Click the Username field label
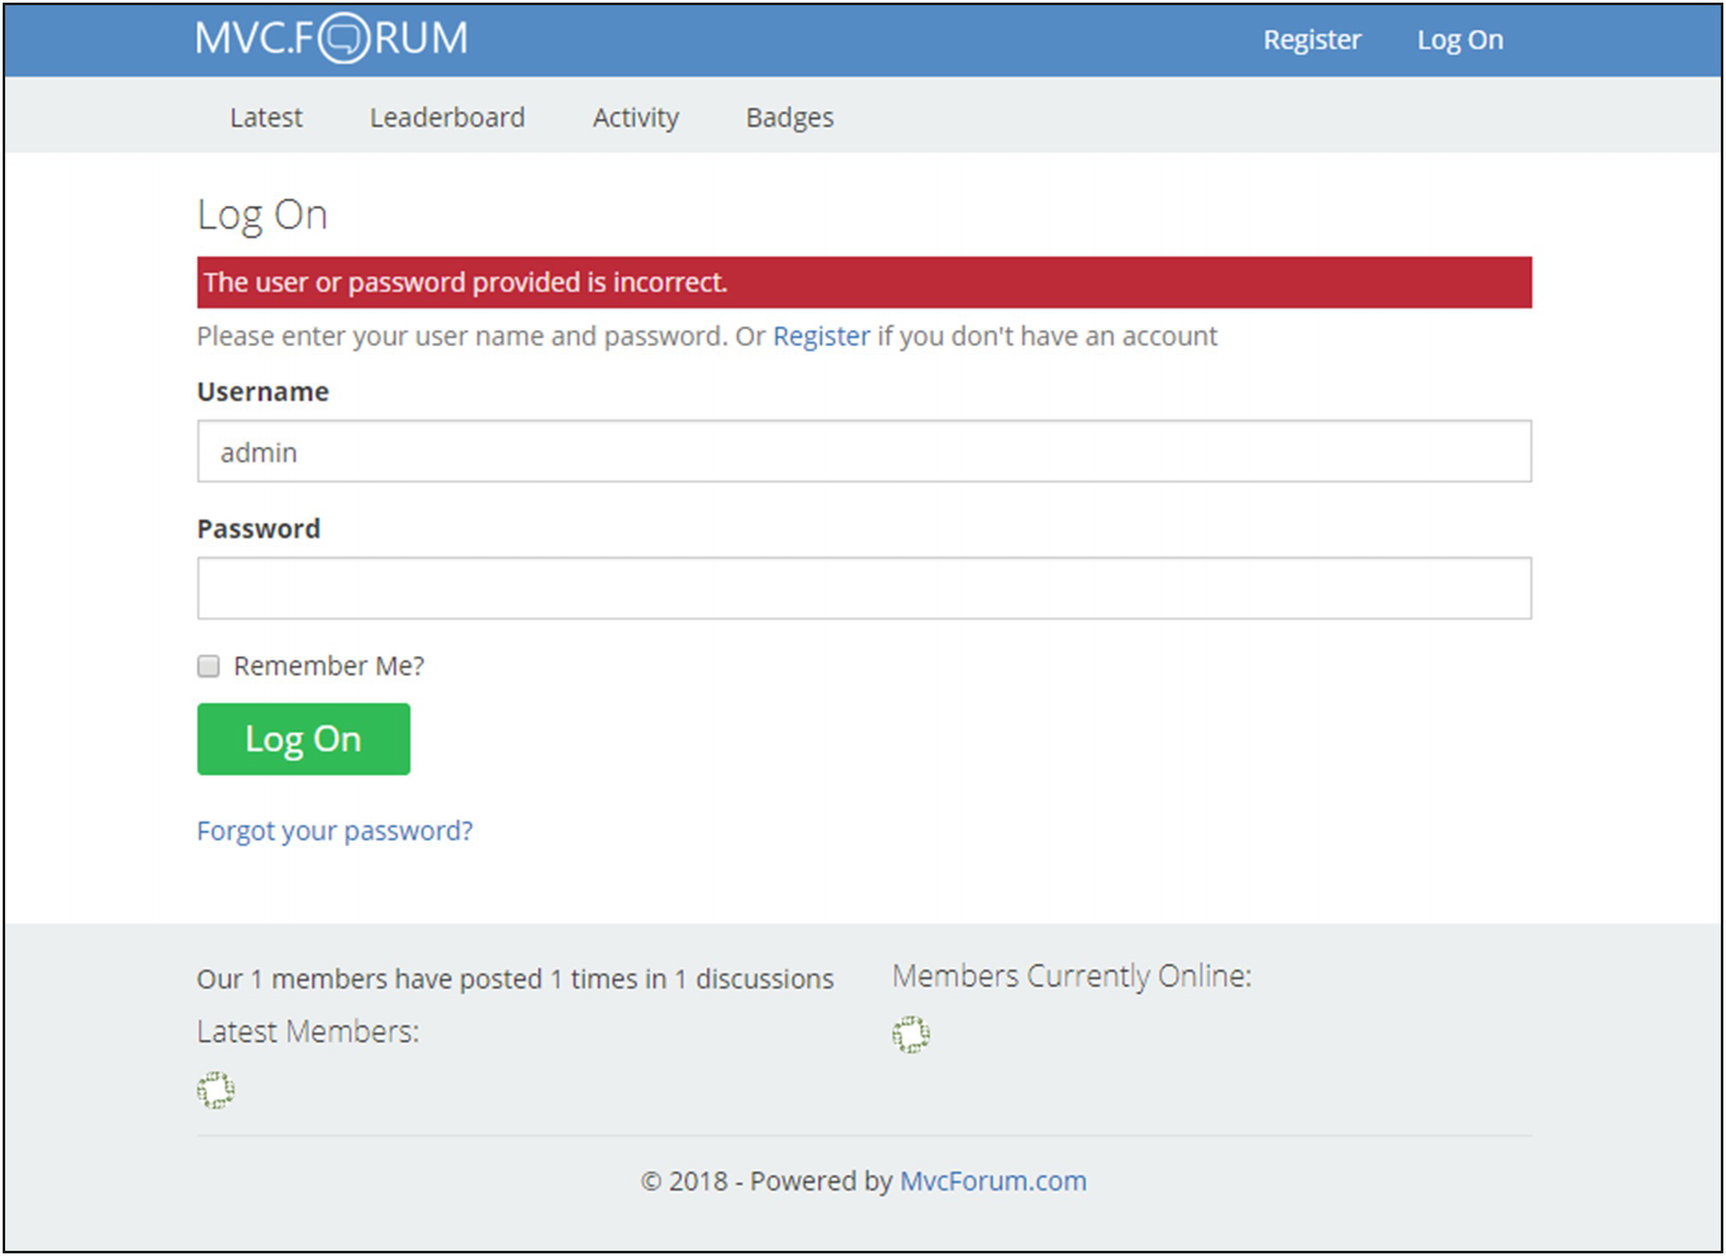Screen dimensions: 1726x1256 pyautogui.click(x=263, y=392)
